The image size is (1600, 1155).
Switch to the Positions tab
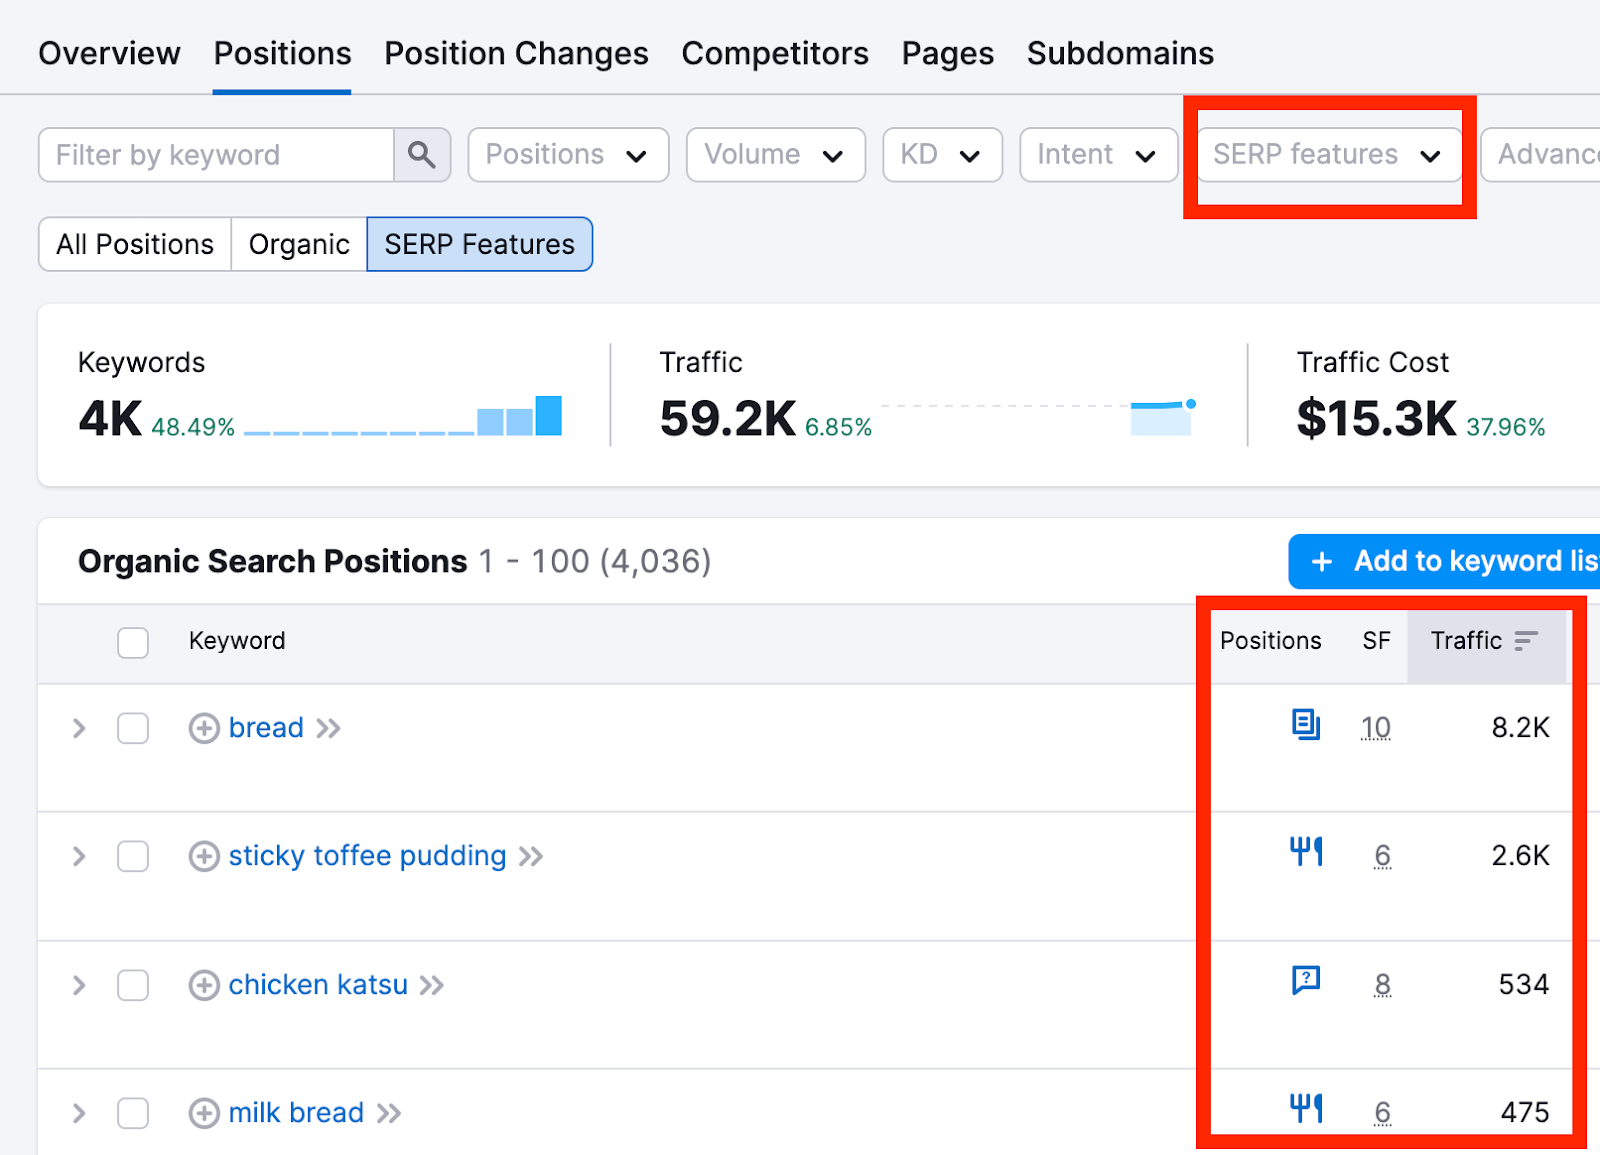[282, 53]
